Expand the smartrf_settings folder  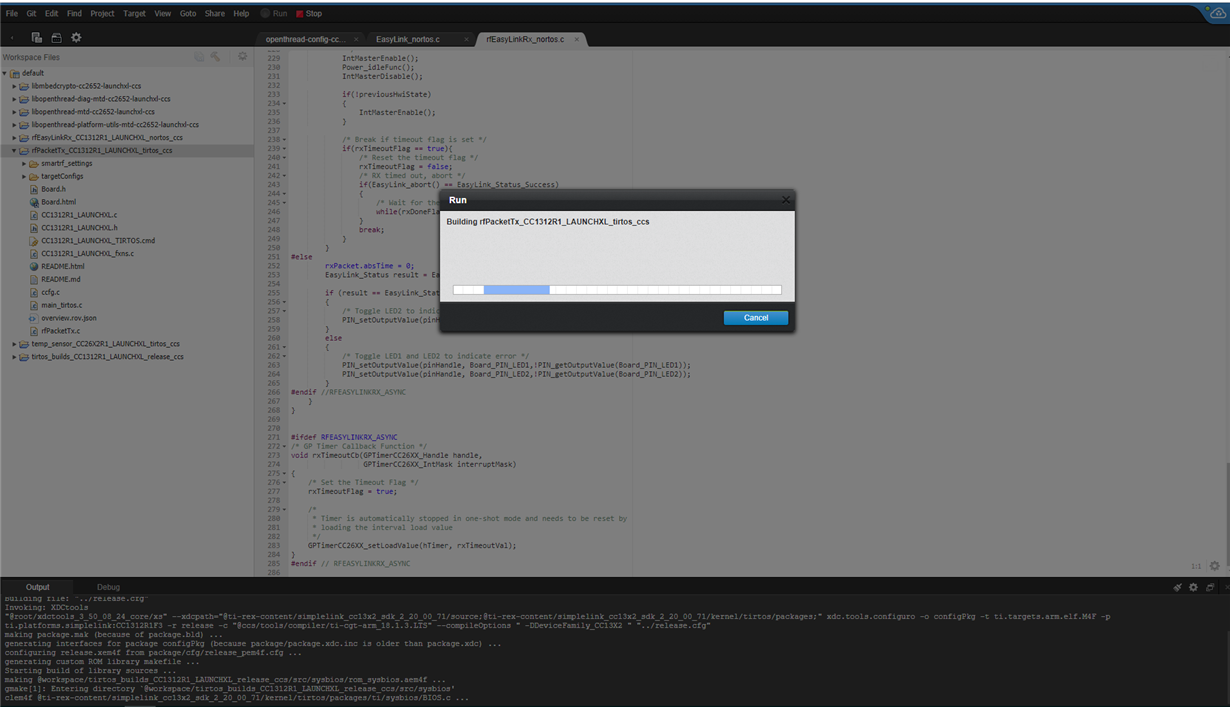24,163
